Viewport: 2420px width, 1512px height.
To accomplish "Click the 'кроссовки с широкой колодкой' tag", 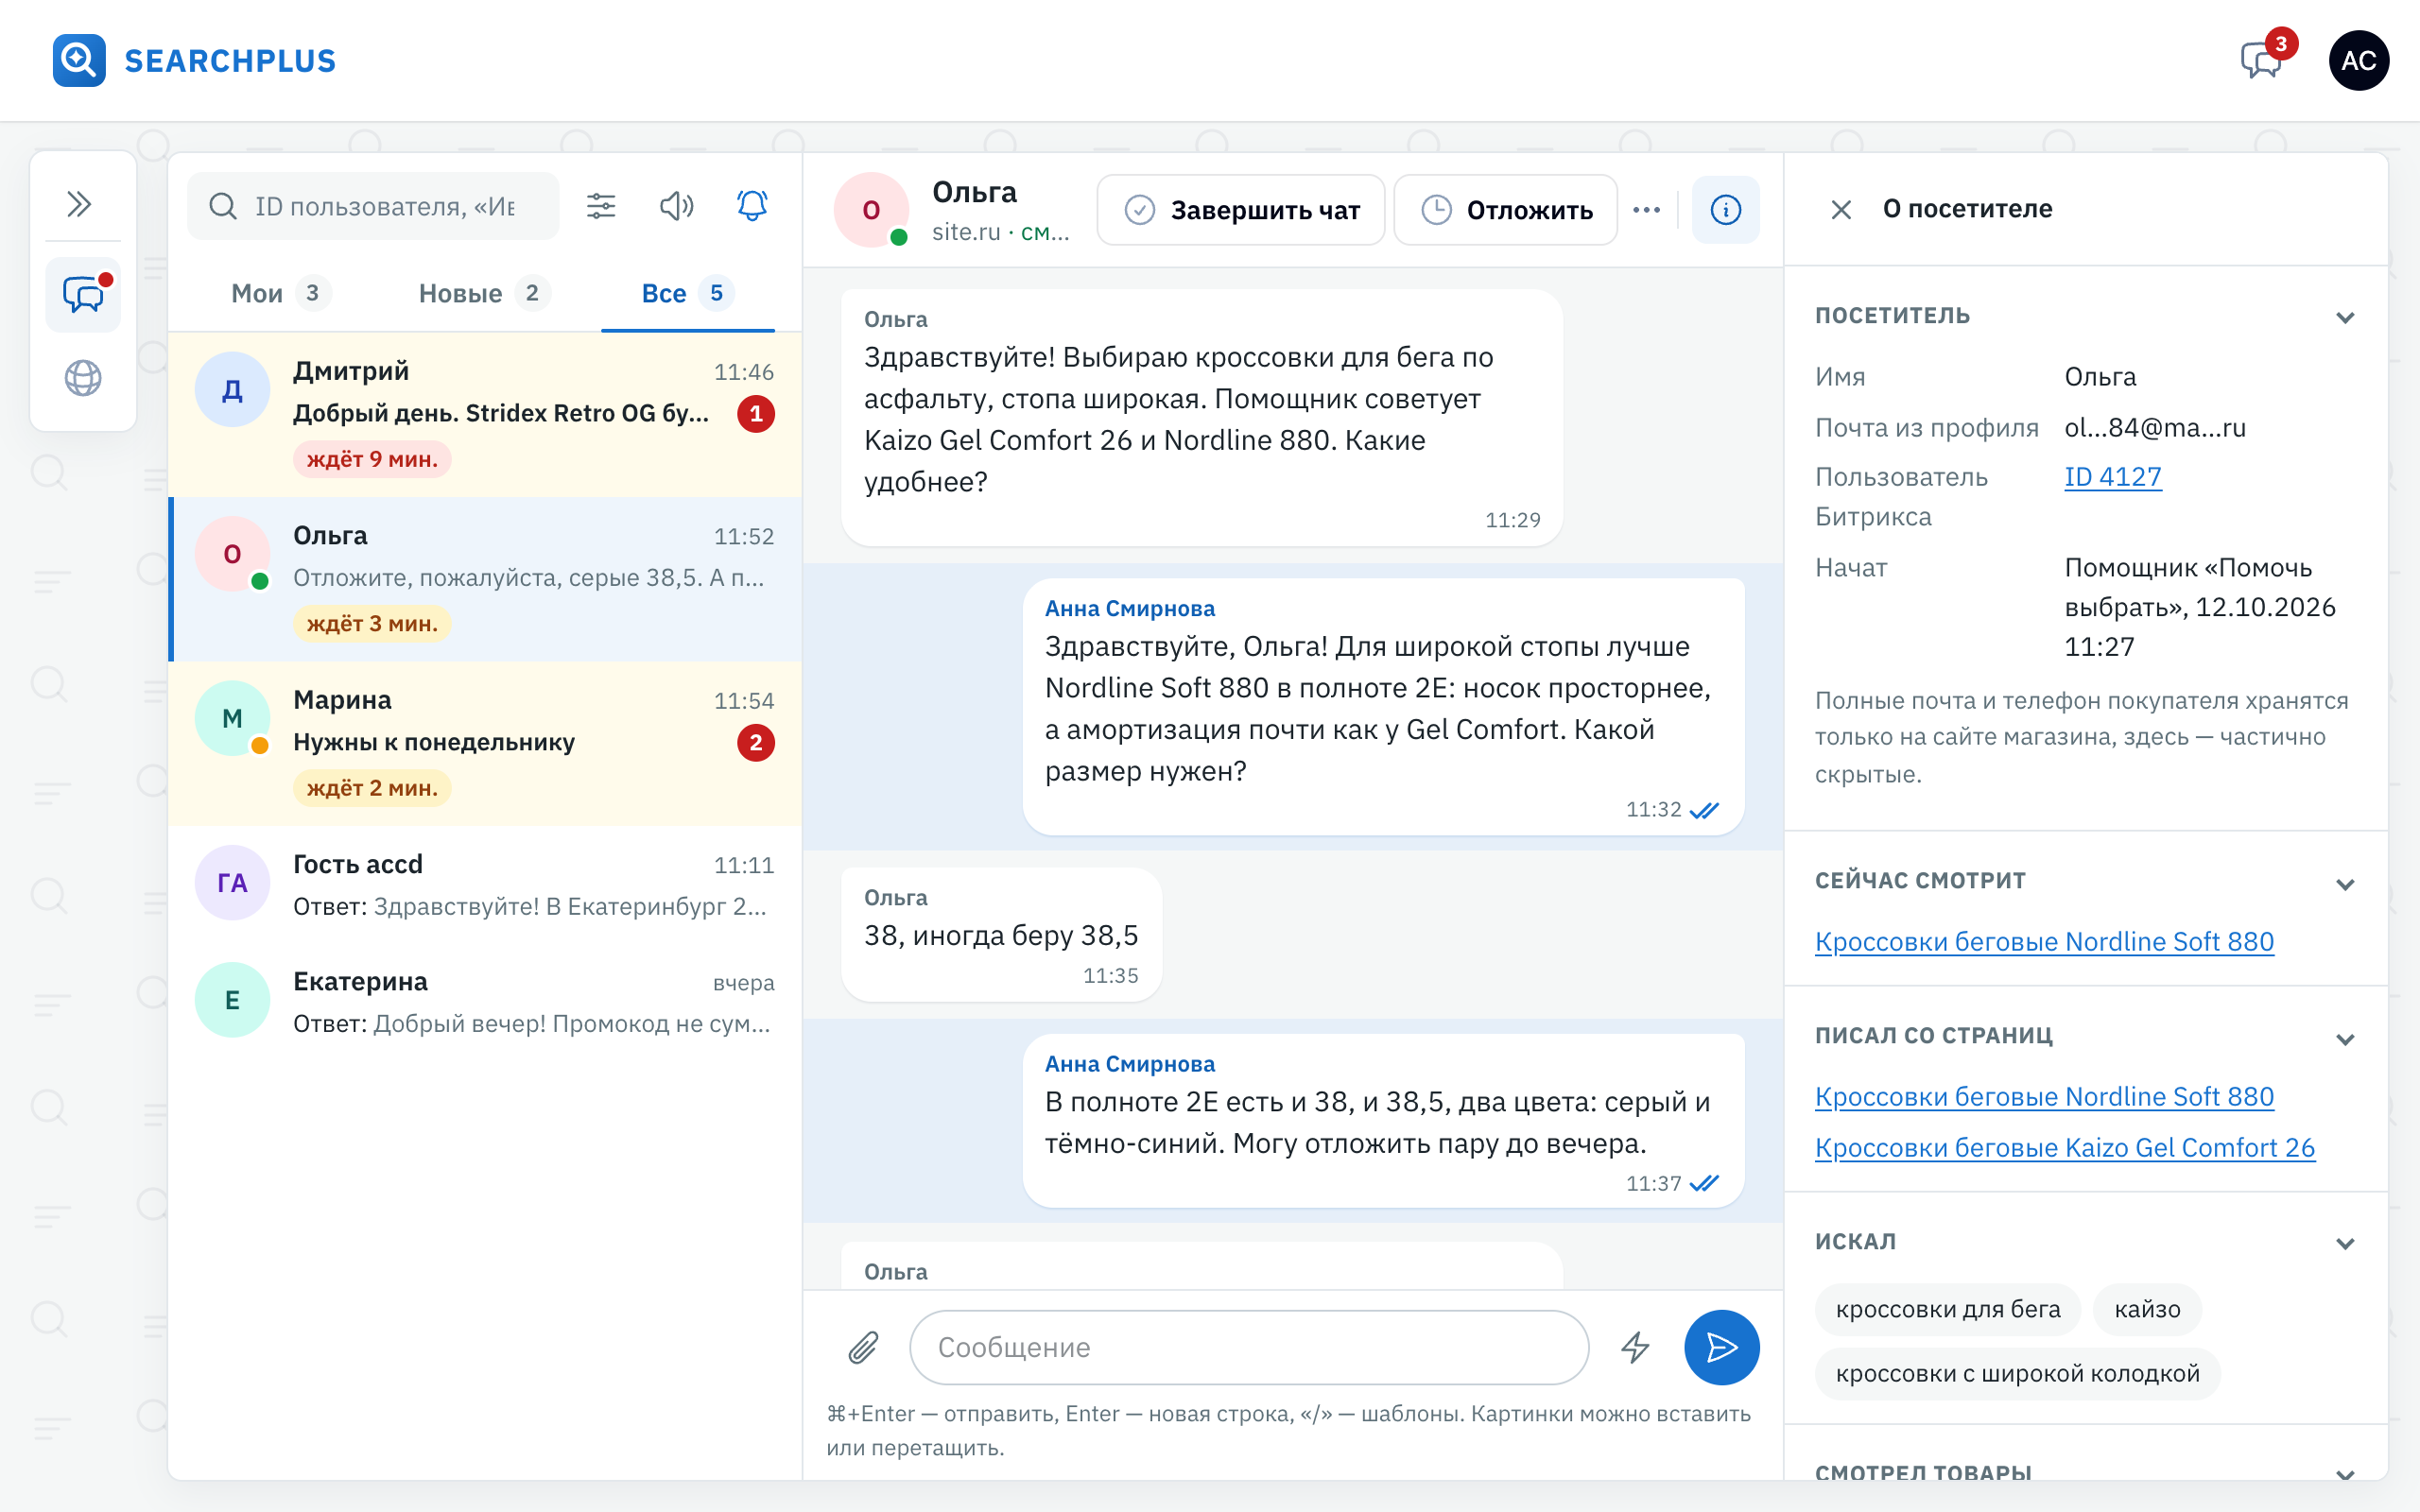I will pyautogui.click(x=2017, y=1373).
